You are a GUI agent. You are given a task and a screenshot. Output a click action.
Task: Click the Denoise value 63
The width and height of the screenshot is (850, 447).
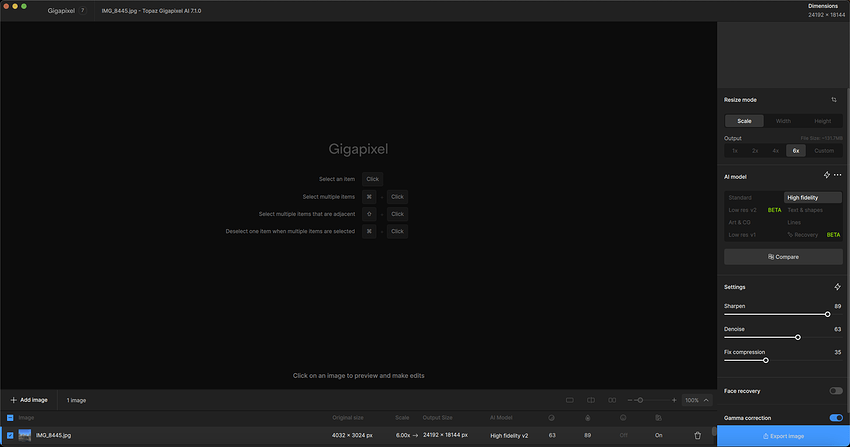(838, 329)
